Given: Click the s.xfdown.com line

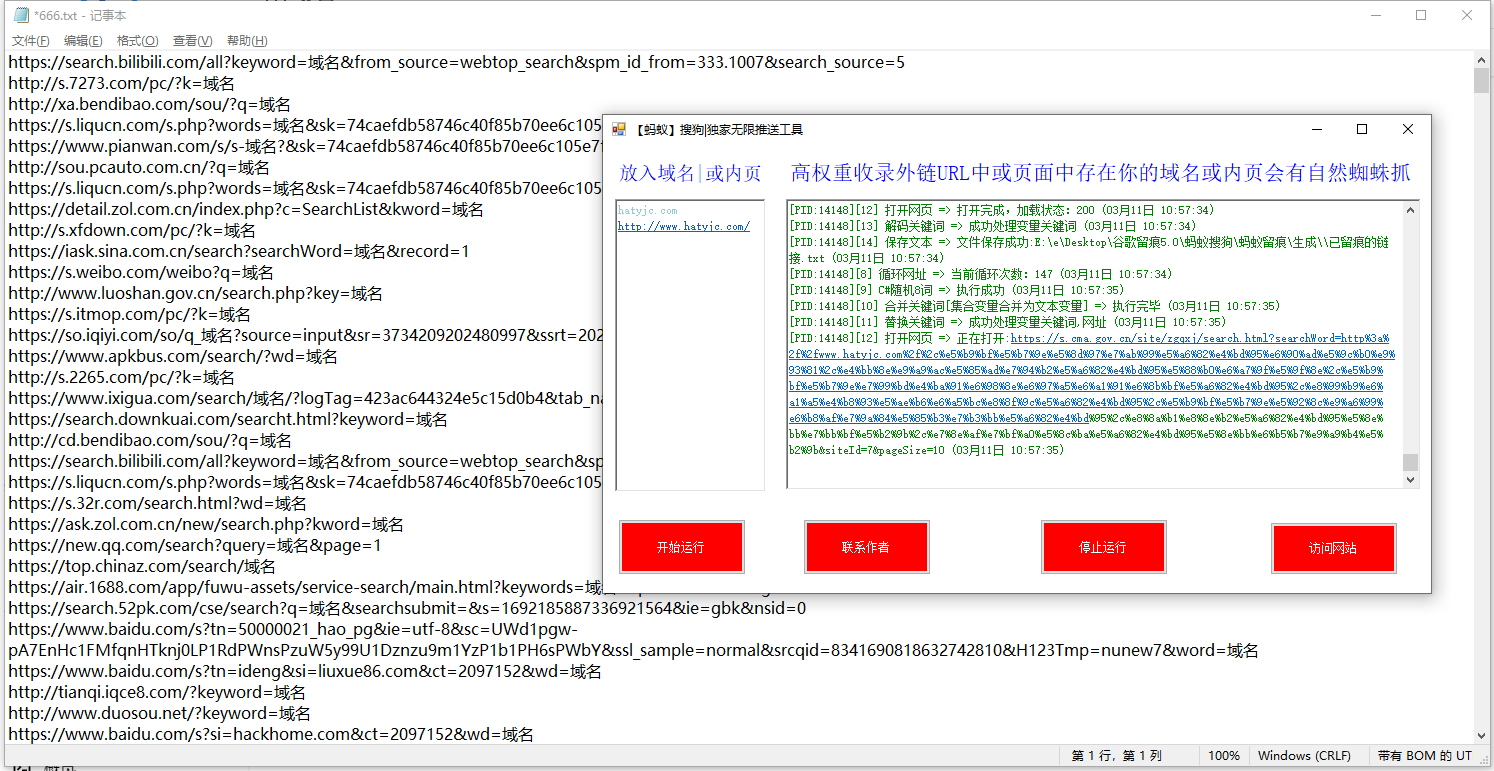Looking at the screenshot, I should click(x=132, y=230).
